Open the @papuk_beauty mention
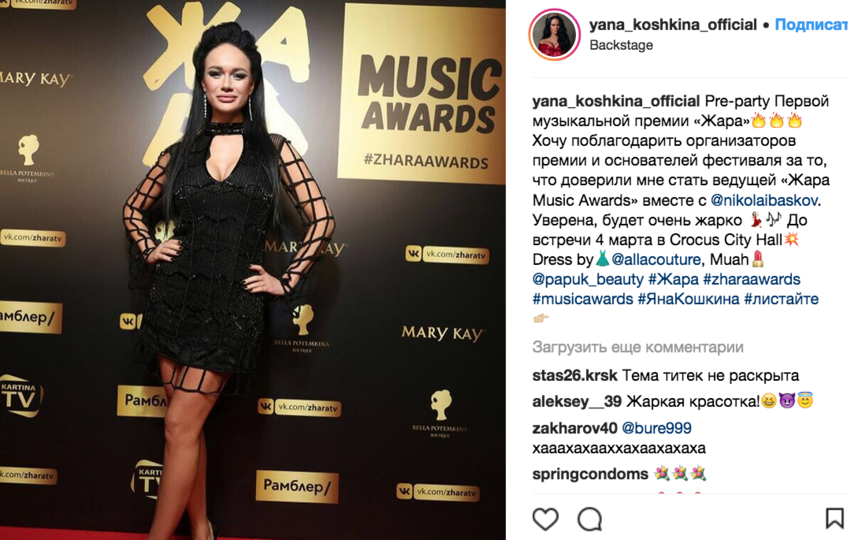This screenshot has width=858, height=540. point(588,279)
